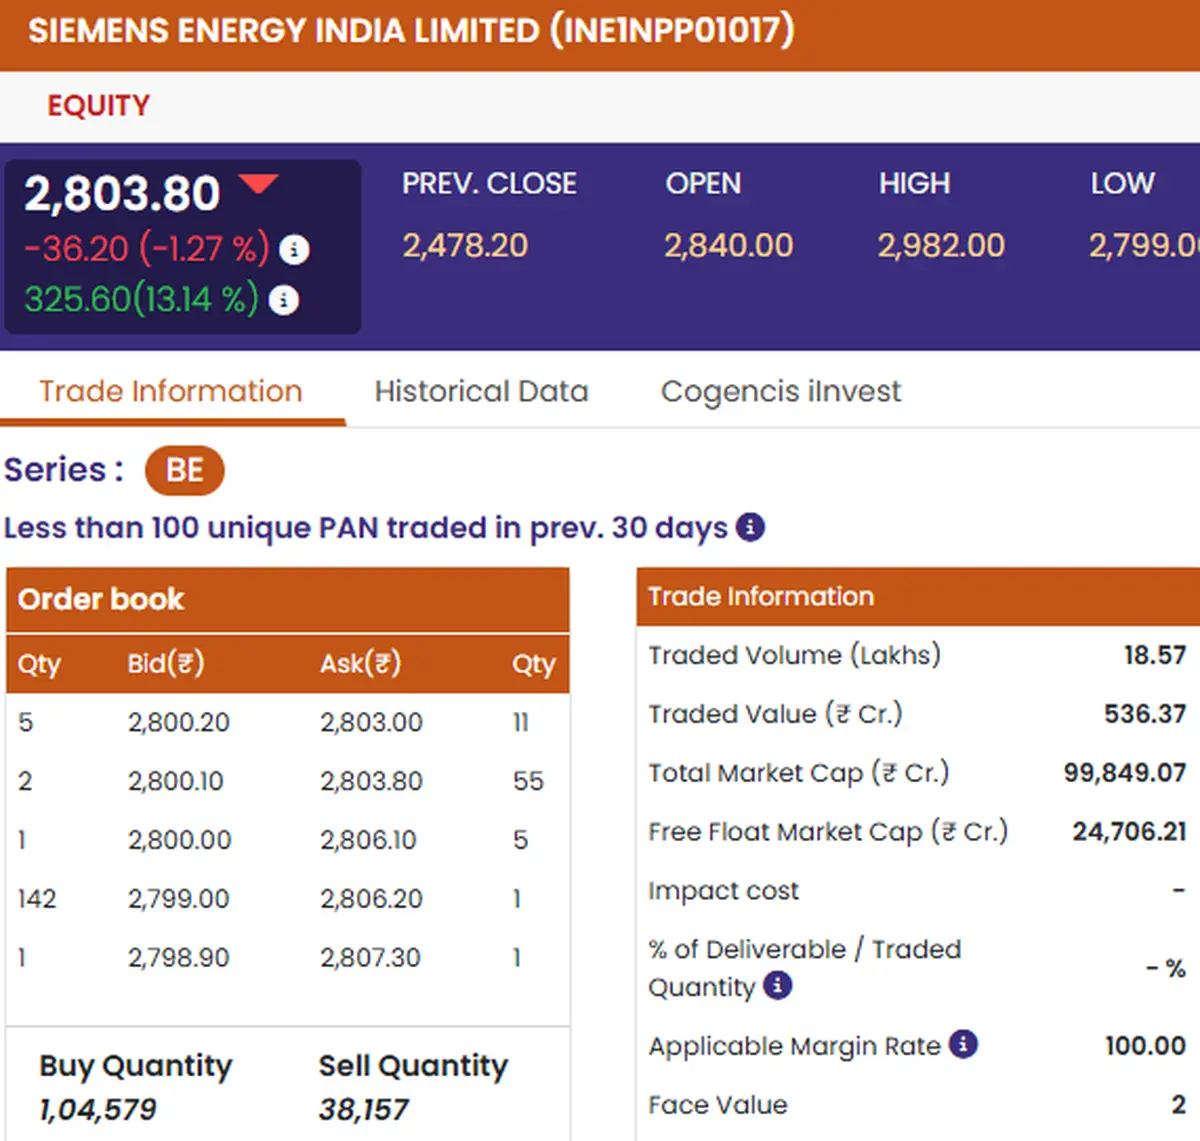Click total market cap value 99,849.07
1200x1141 pixels.
tap(1125, 773)
